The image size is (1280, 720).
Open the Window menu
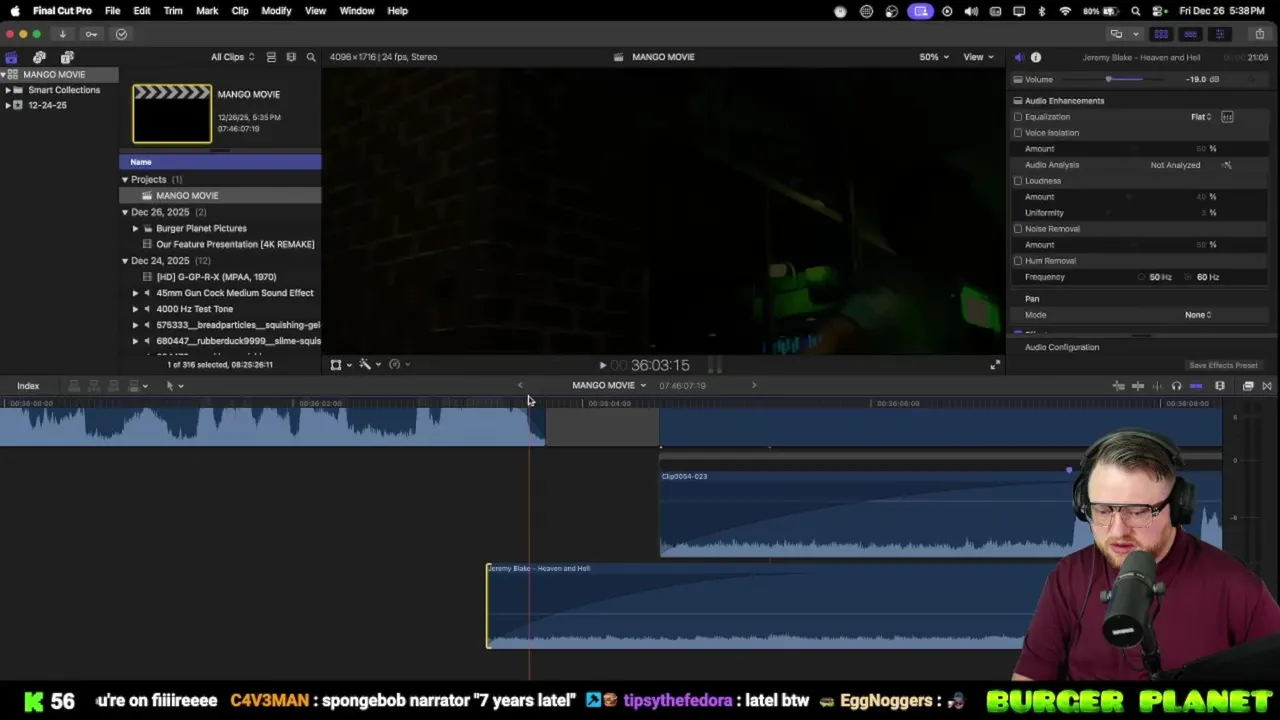[357, 11]
